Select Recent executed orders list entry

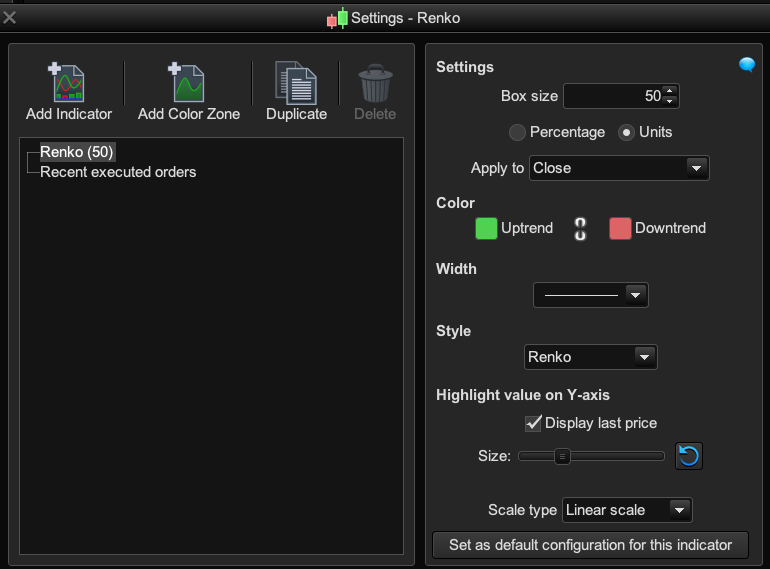tap(118, 172)
